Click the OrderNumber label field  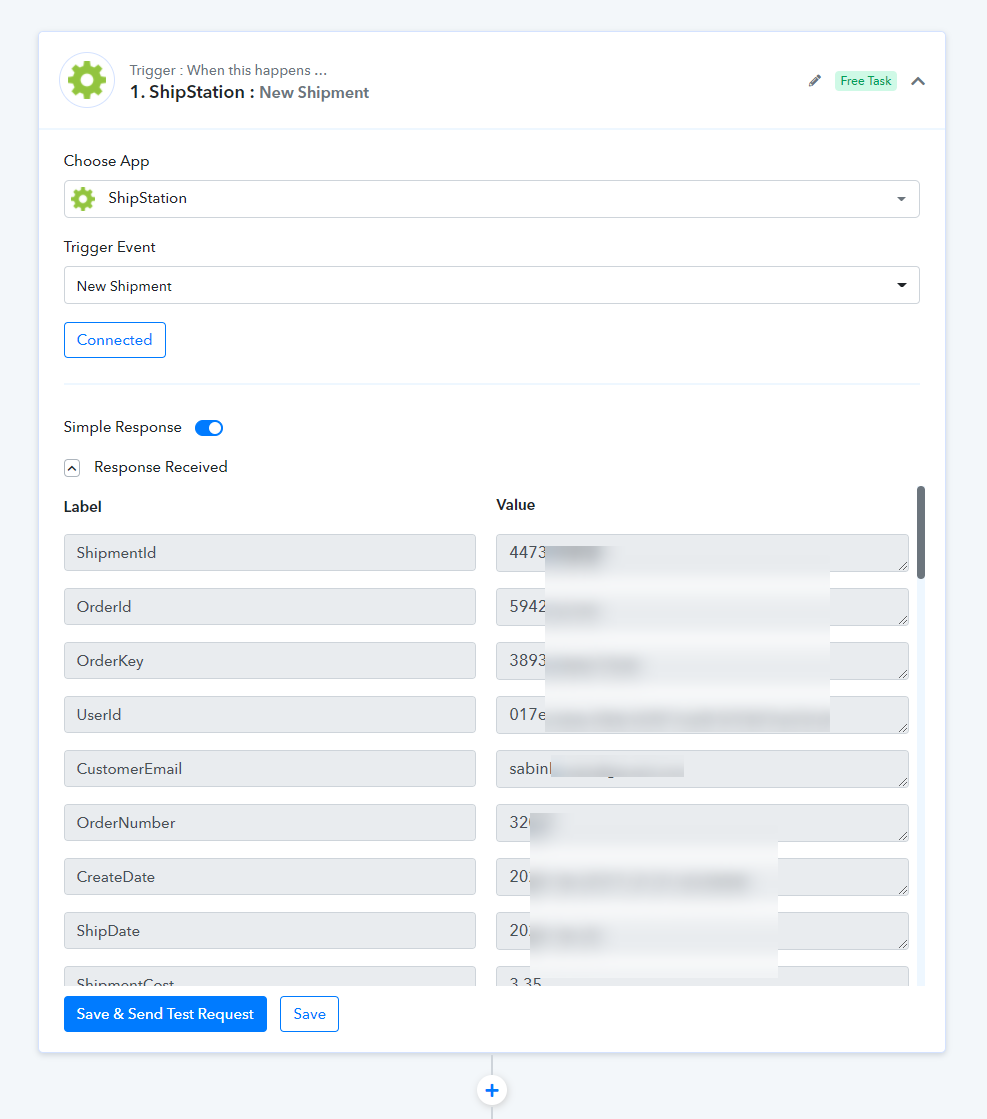point(270,823)
